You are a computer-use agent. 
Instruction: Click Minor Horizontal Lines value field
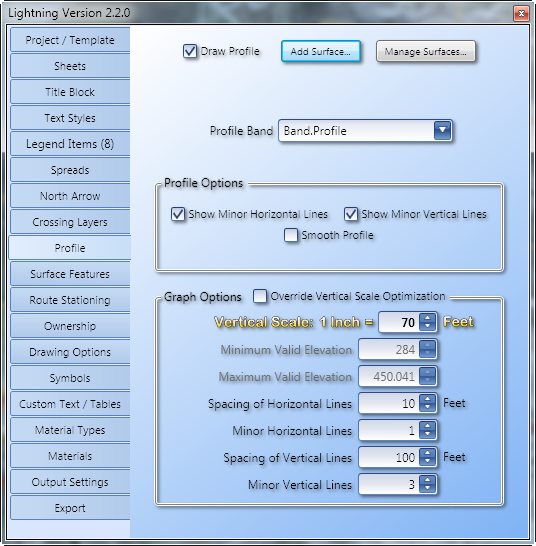[389, 430]
